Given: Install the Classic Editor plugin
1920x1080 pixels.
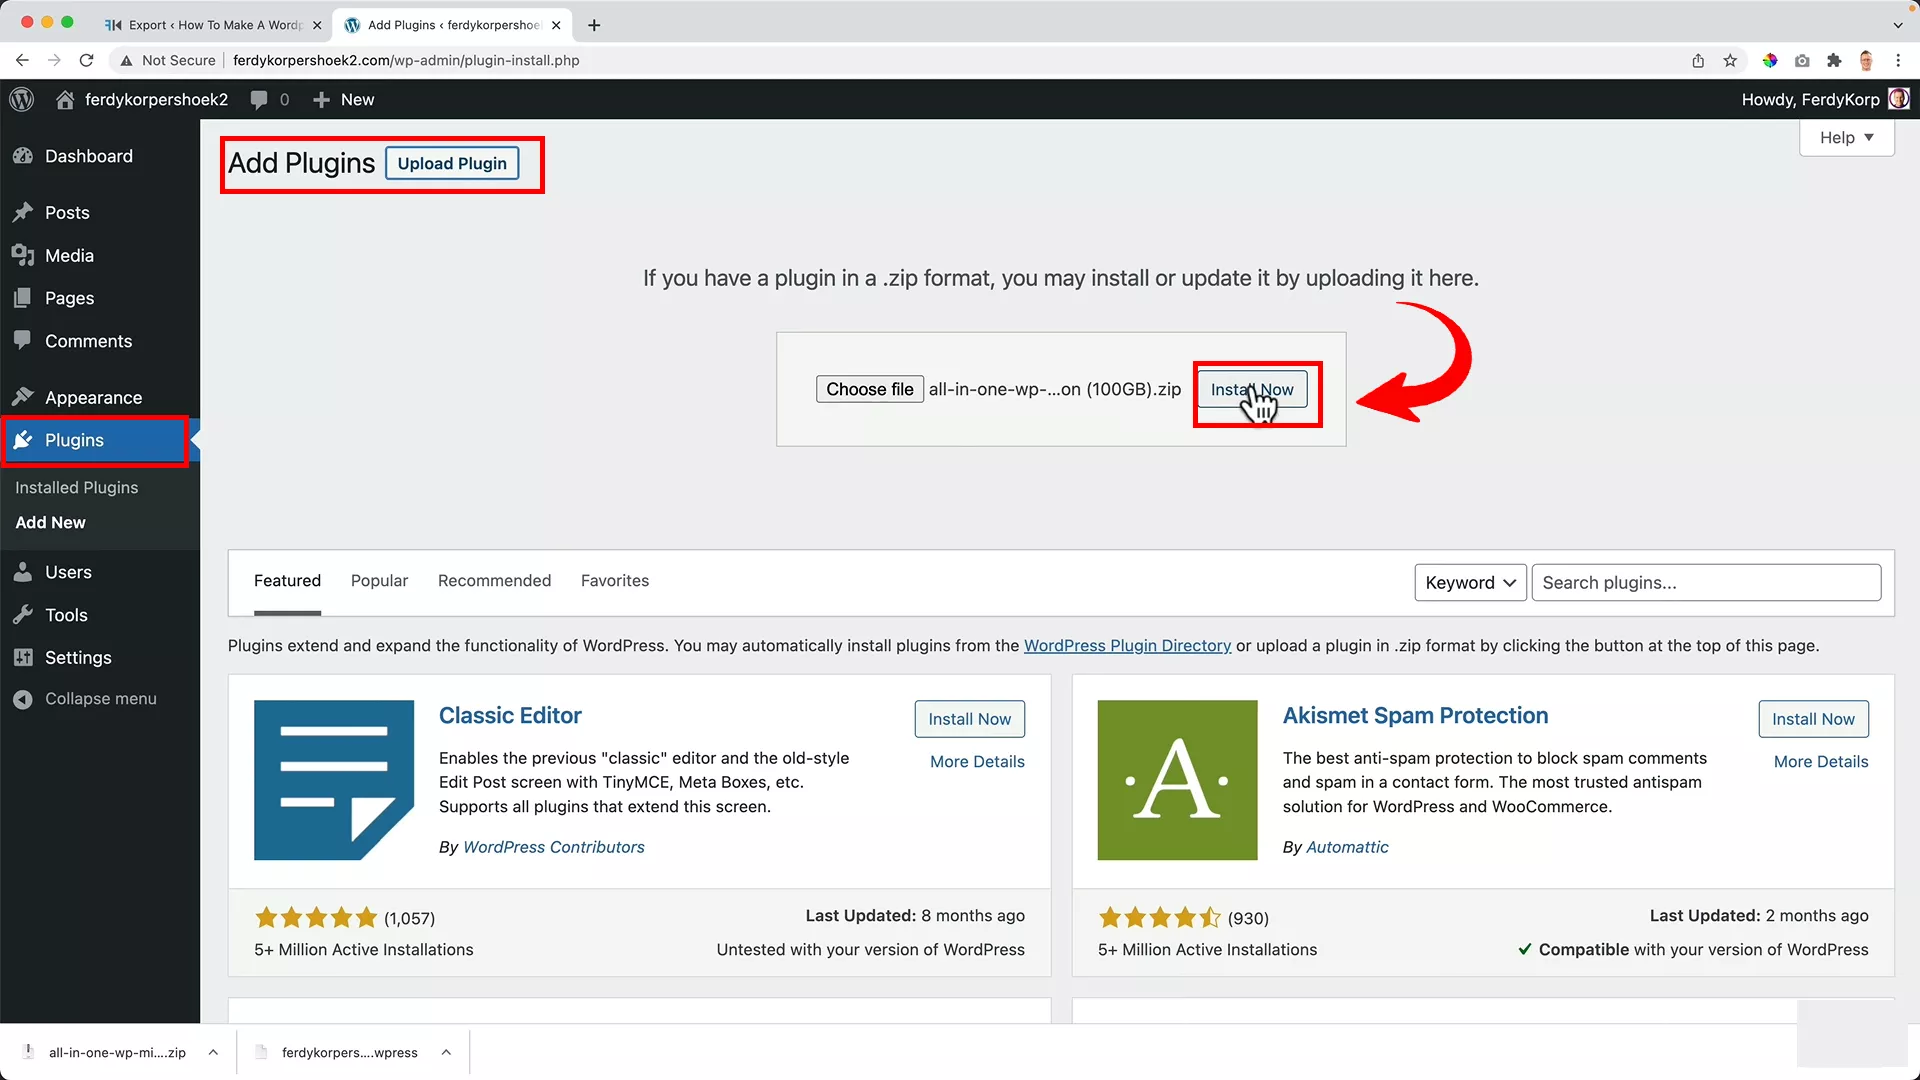Looking at the screenshot, I should point(968,718).
